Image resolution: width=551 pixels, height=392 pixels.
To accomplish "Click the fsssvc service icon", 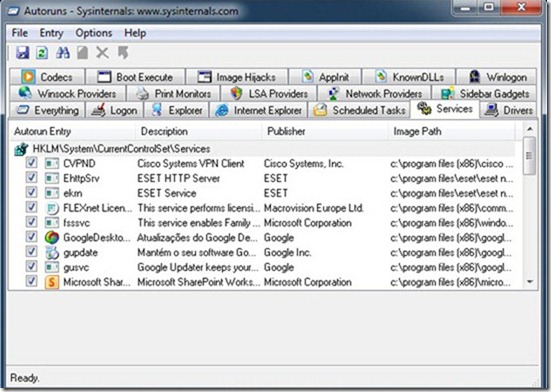I will [x=52, y=223].
